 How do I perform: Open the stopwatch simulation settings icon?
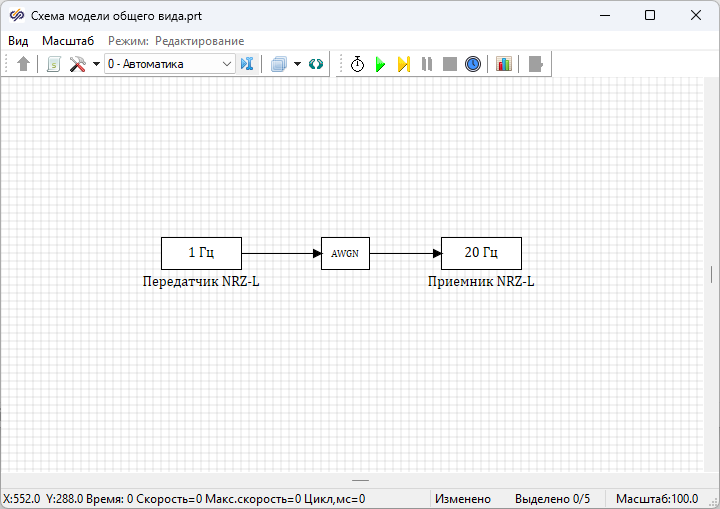(357, 64)
